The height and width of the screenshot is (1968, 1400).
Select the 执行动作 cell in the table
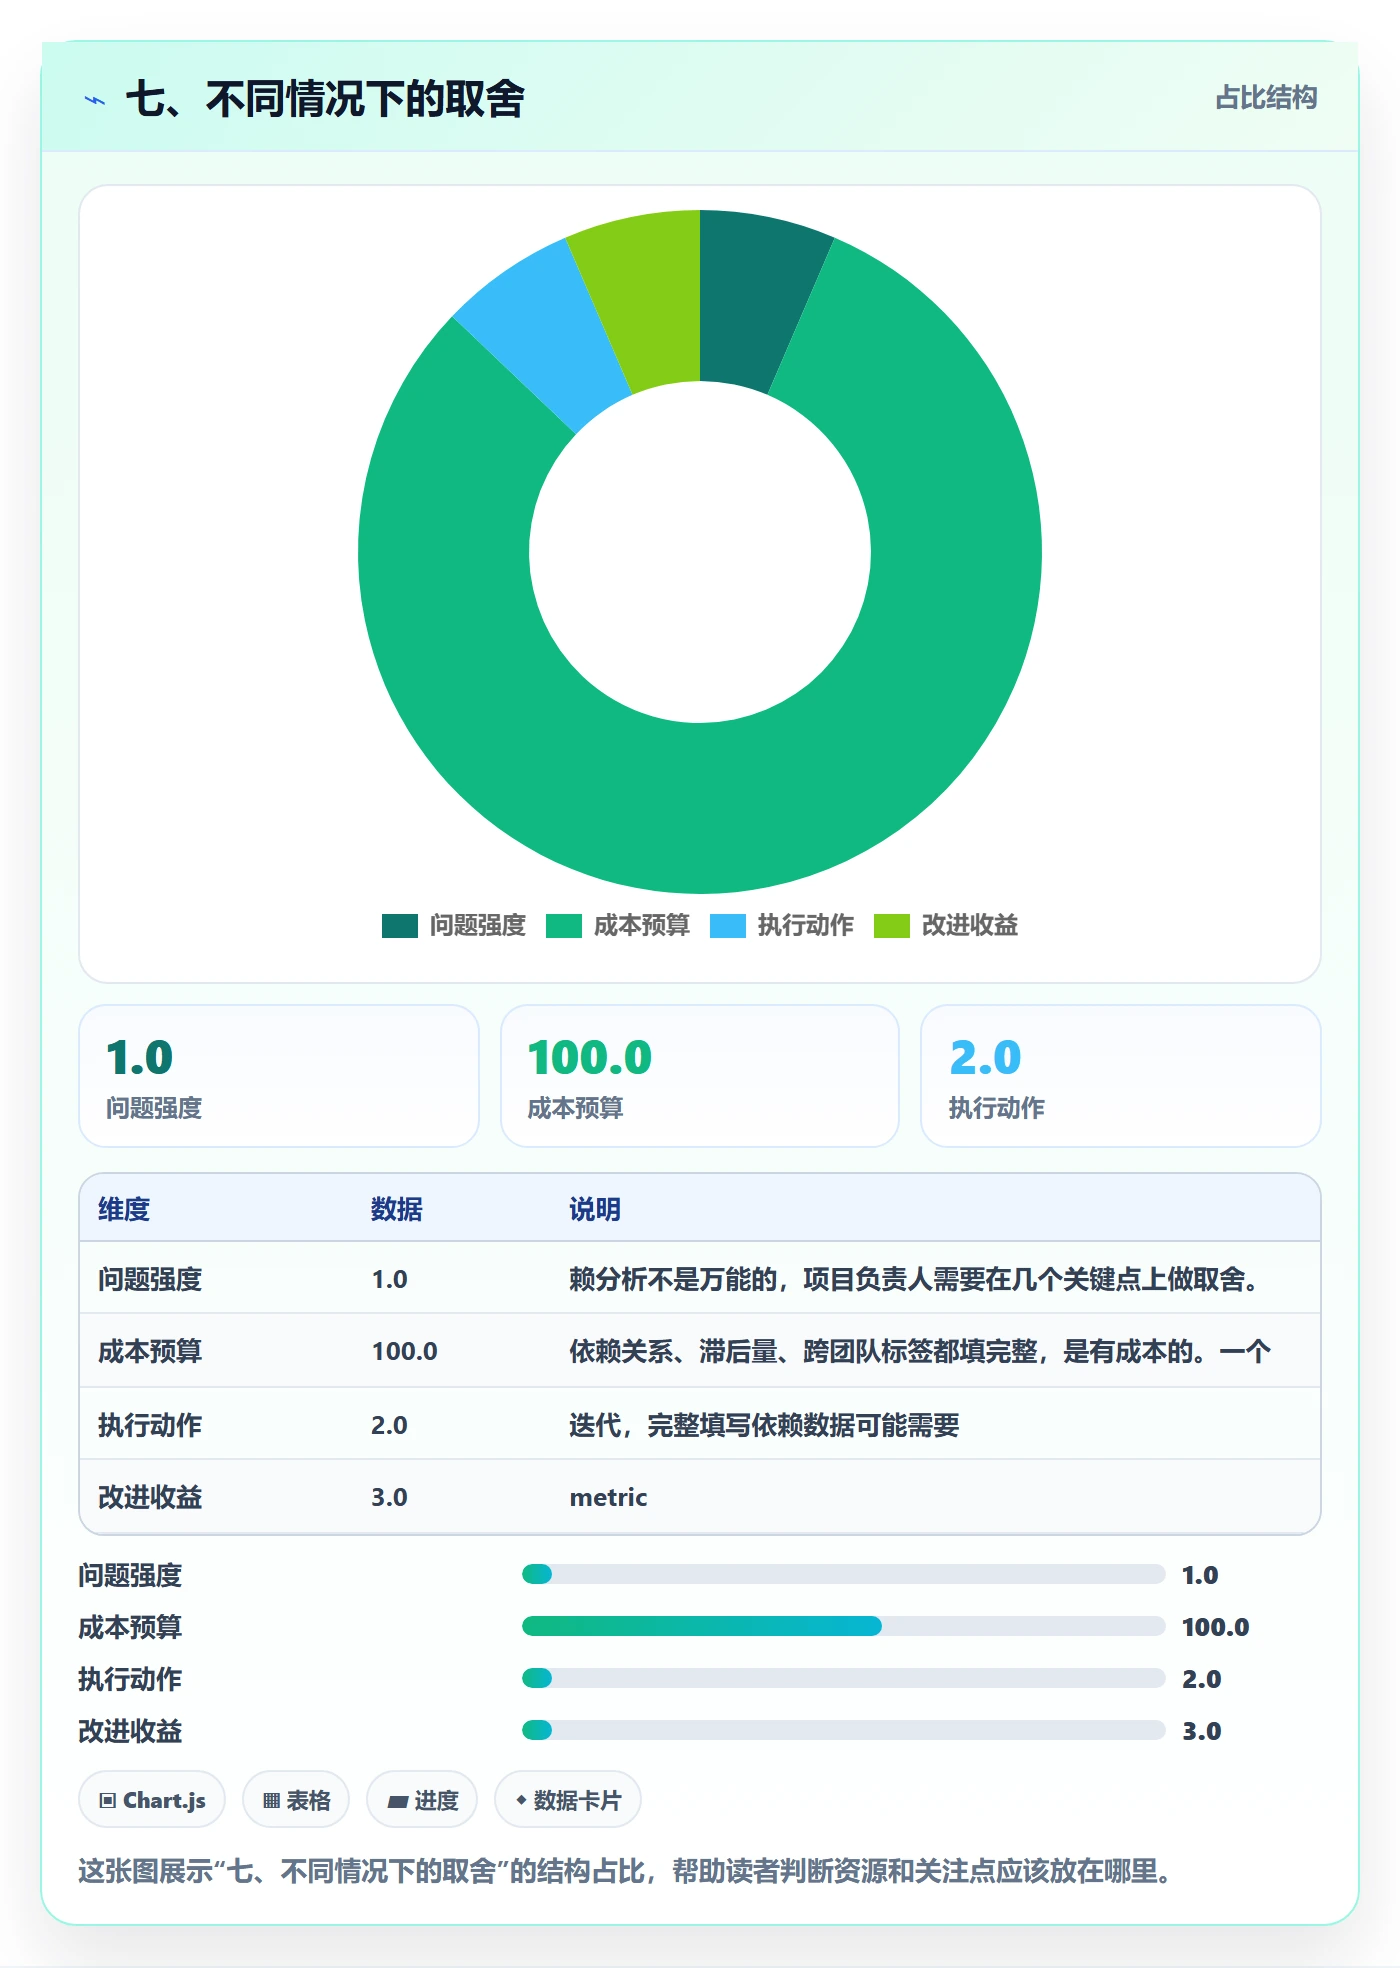tap(150, 1425)
